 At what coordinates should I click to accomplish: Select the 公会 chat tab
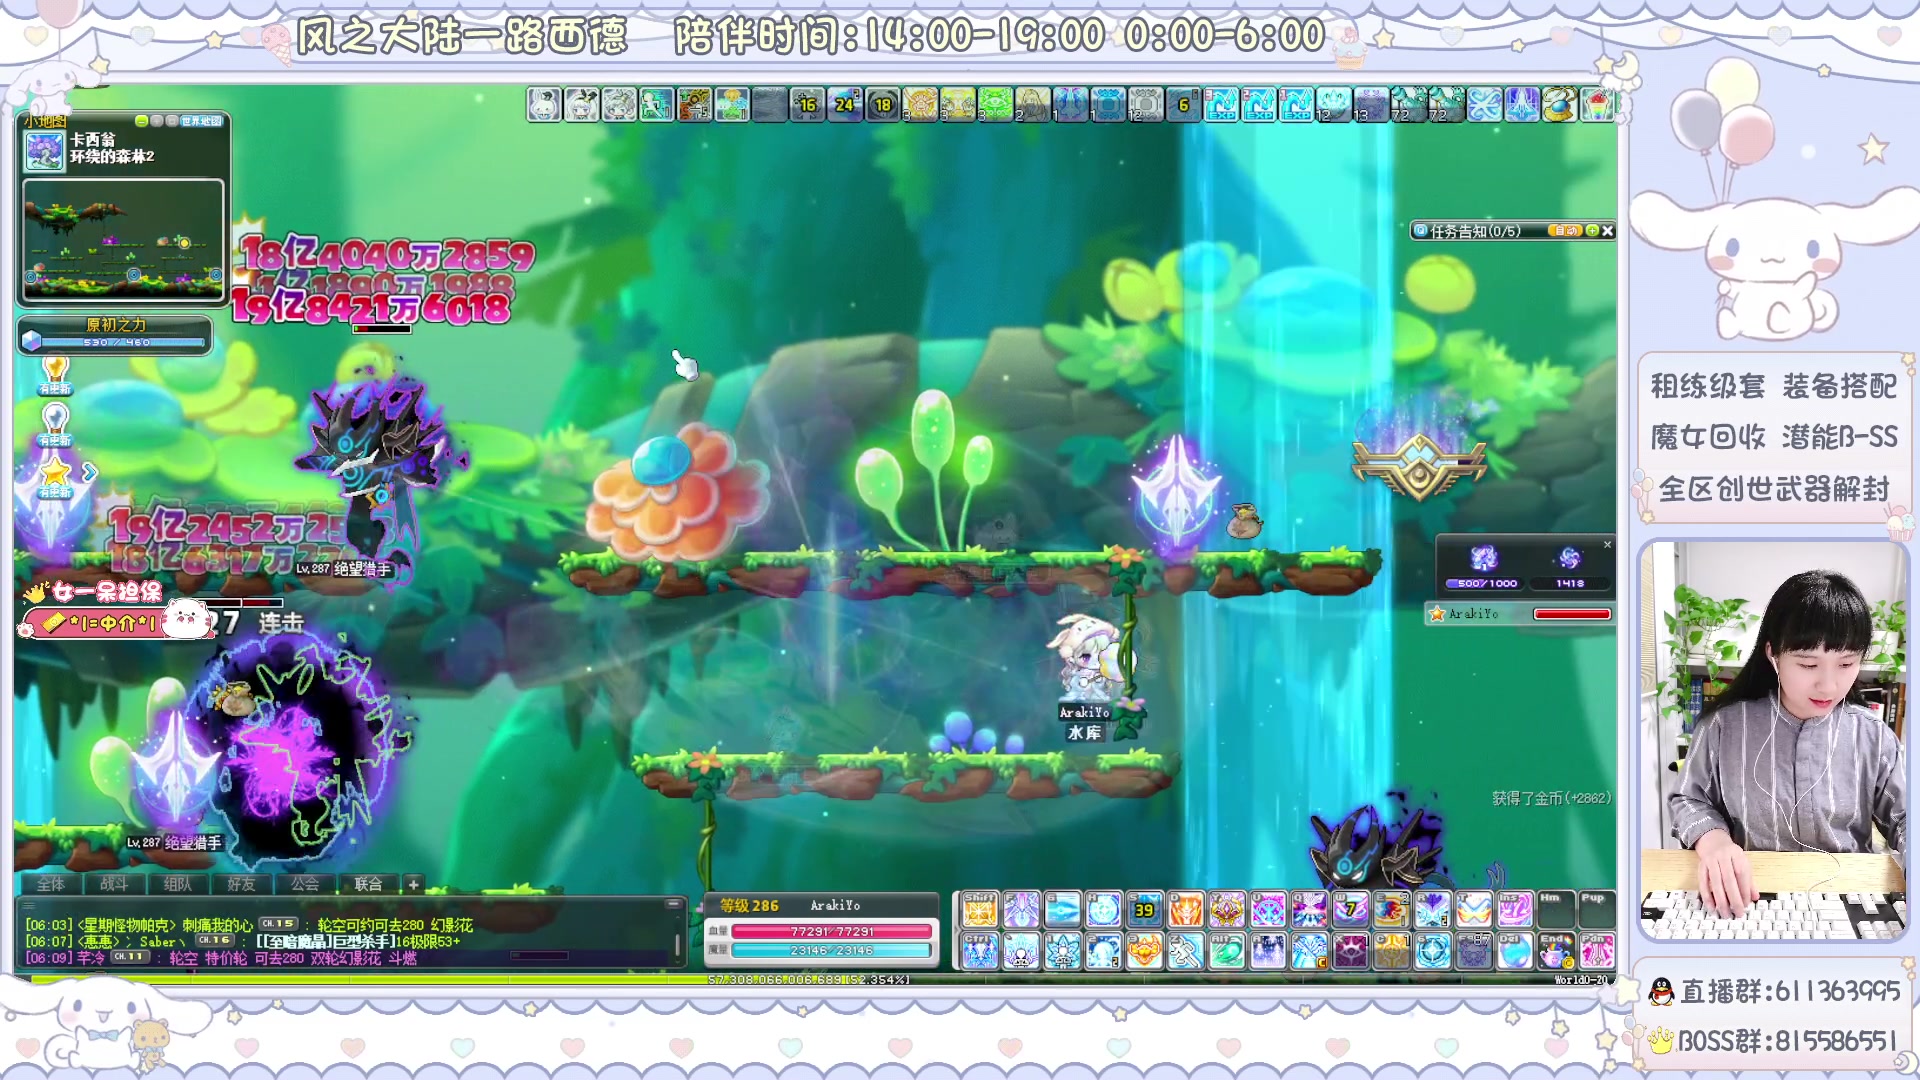pyautogui.click(x=305, y=884)
